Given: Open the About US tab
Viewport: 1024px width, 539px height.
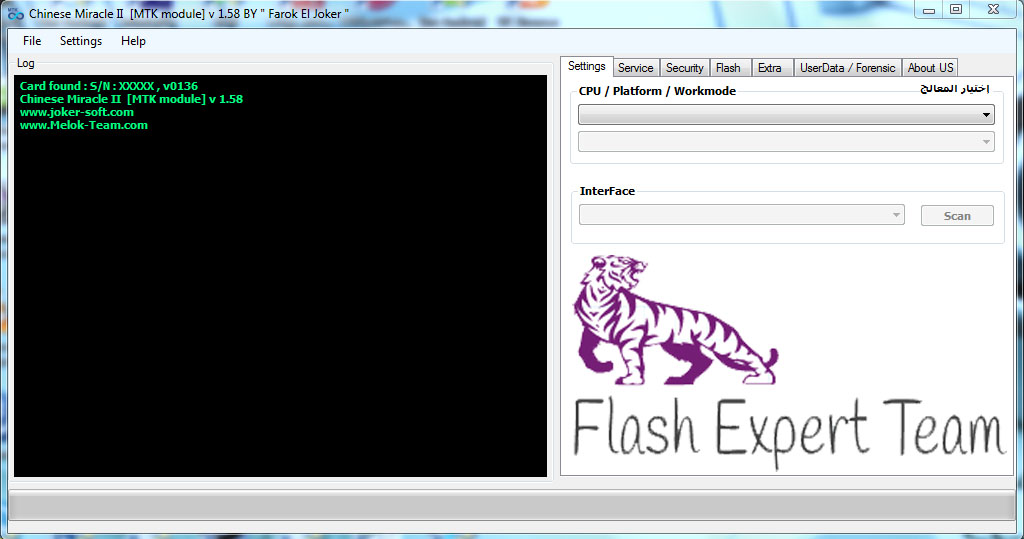Looking at the screenshot, I should (x=931, y=68).
